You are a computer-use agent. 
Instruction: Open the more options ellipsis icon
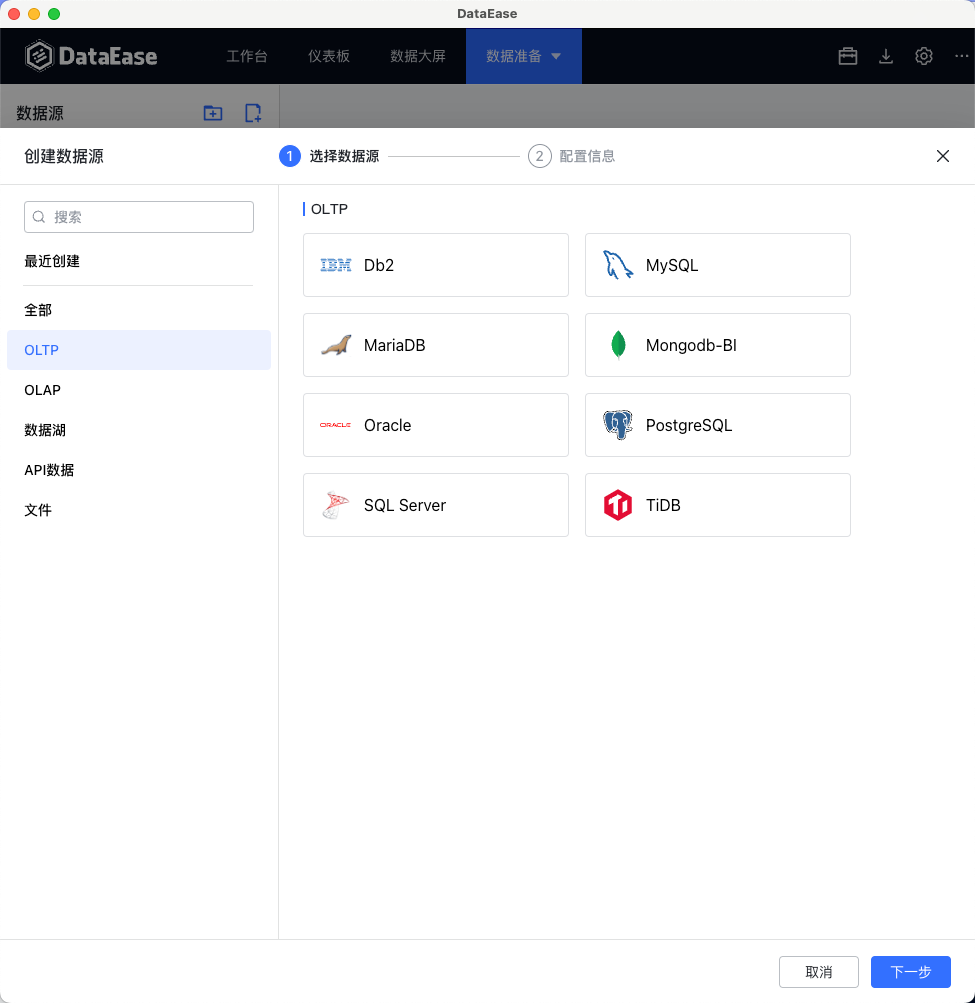[x=961, y=56]
